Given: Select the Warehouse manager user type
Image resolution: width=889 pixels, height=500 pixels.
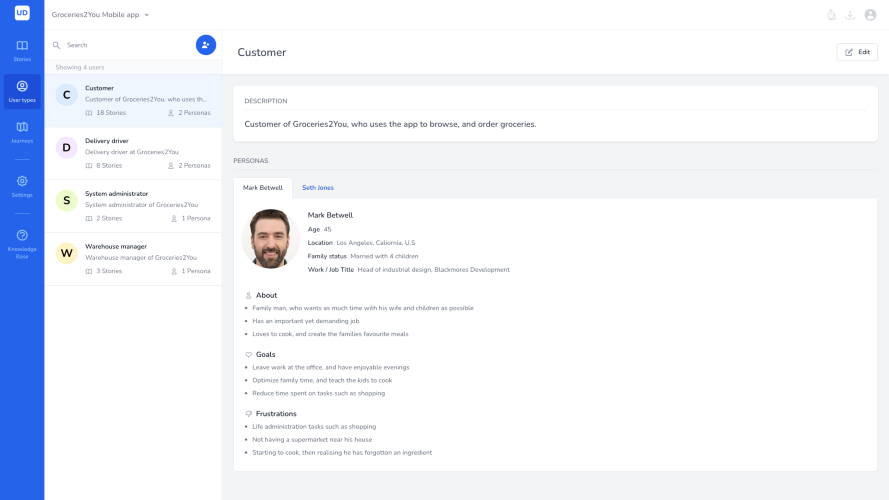Looking at the screenshot, I should coord(133,259).
